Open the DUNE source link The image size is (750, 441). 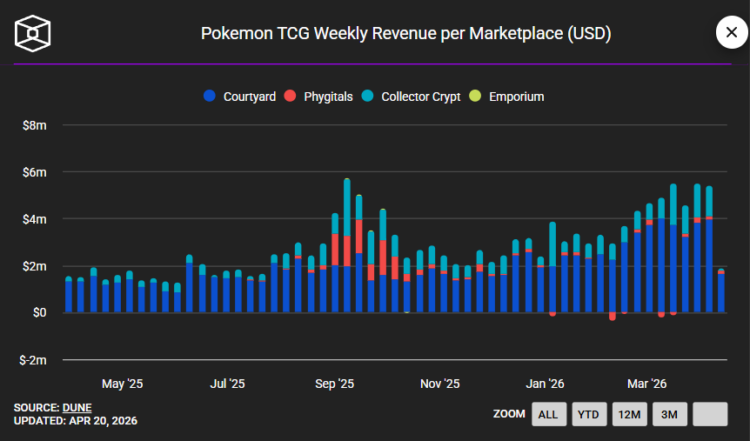coord(77,408)
